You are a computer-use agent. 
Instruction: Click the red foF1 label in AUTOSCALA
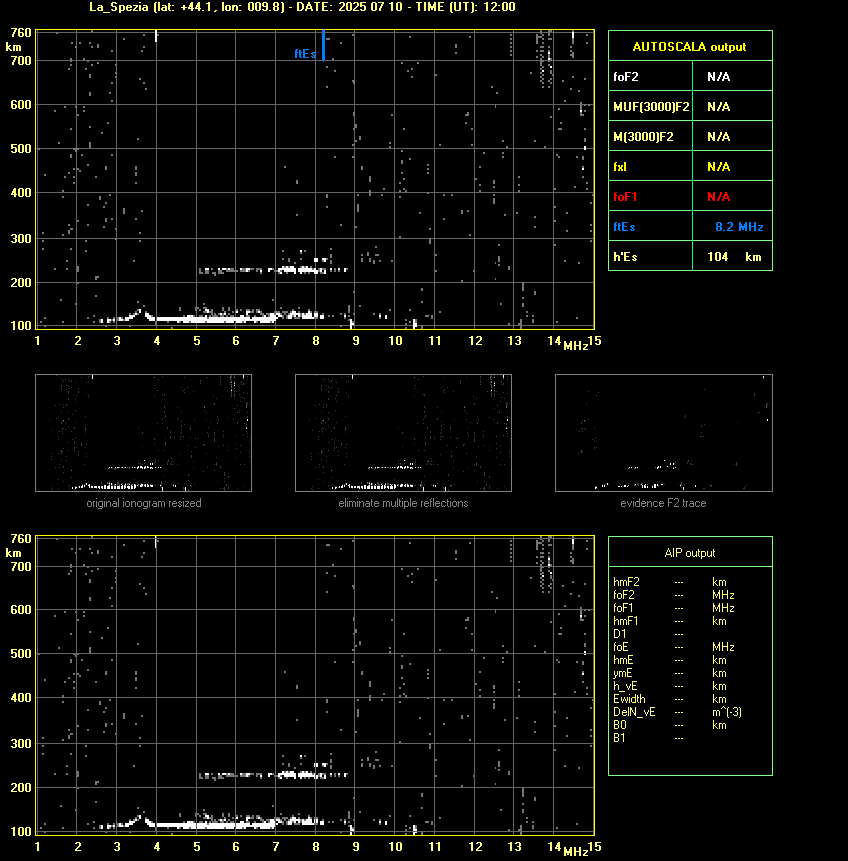point(625,197)
